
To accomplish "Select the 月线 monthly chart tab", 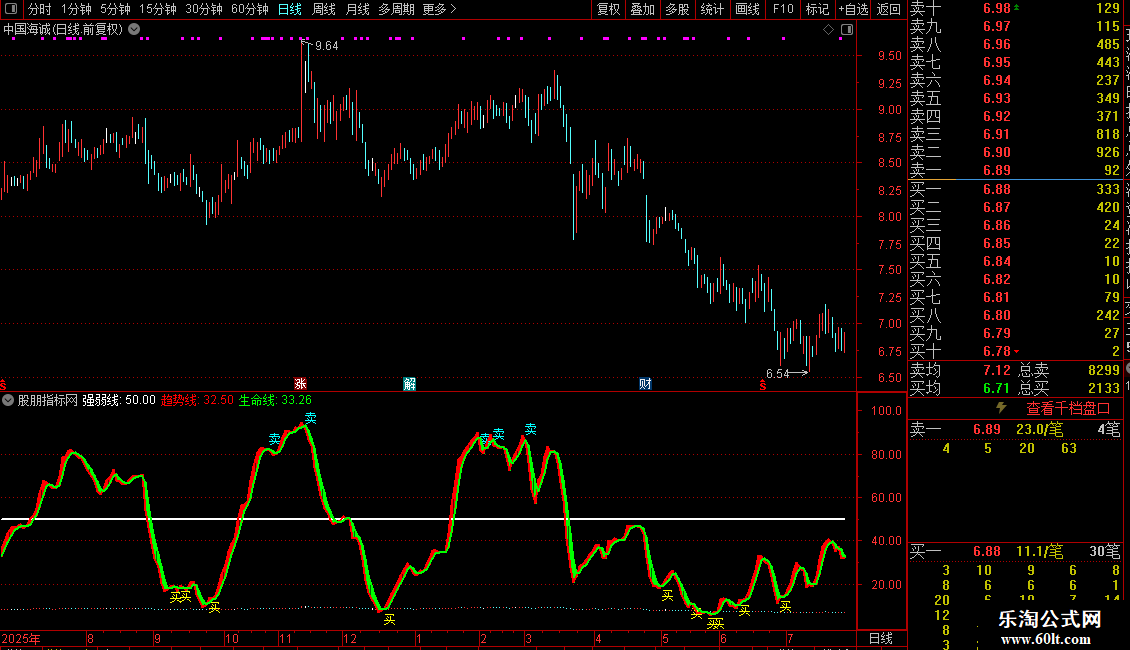I will pyautogui.click(x=357, y=9).
